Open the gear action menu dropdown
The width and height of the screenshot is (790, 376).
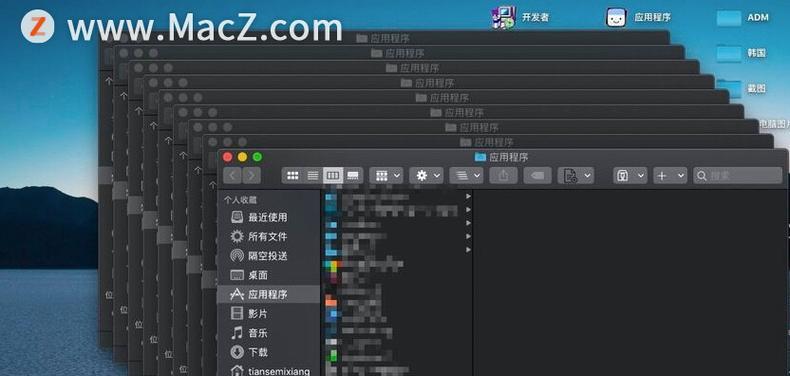(x=426, y=175)
